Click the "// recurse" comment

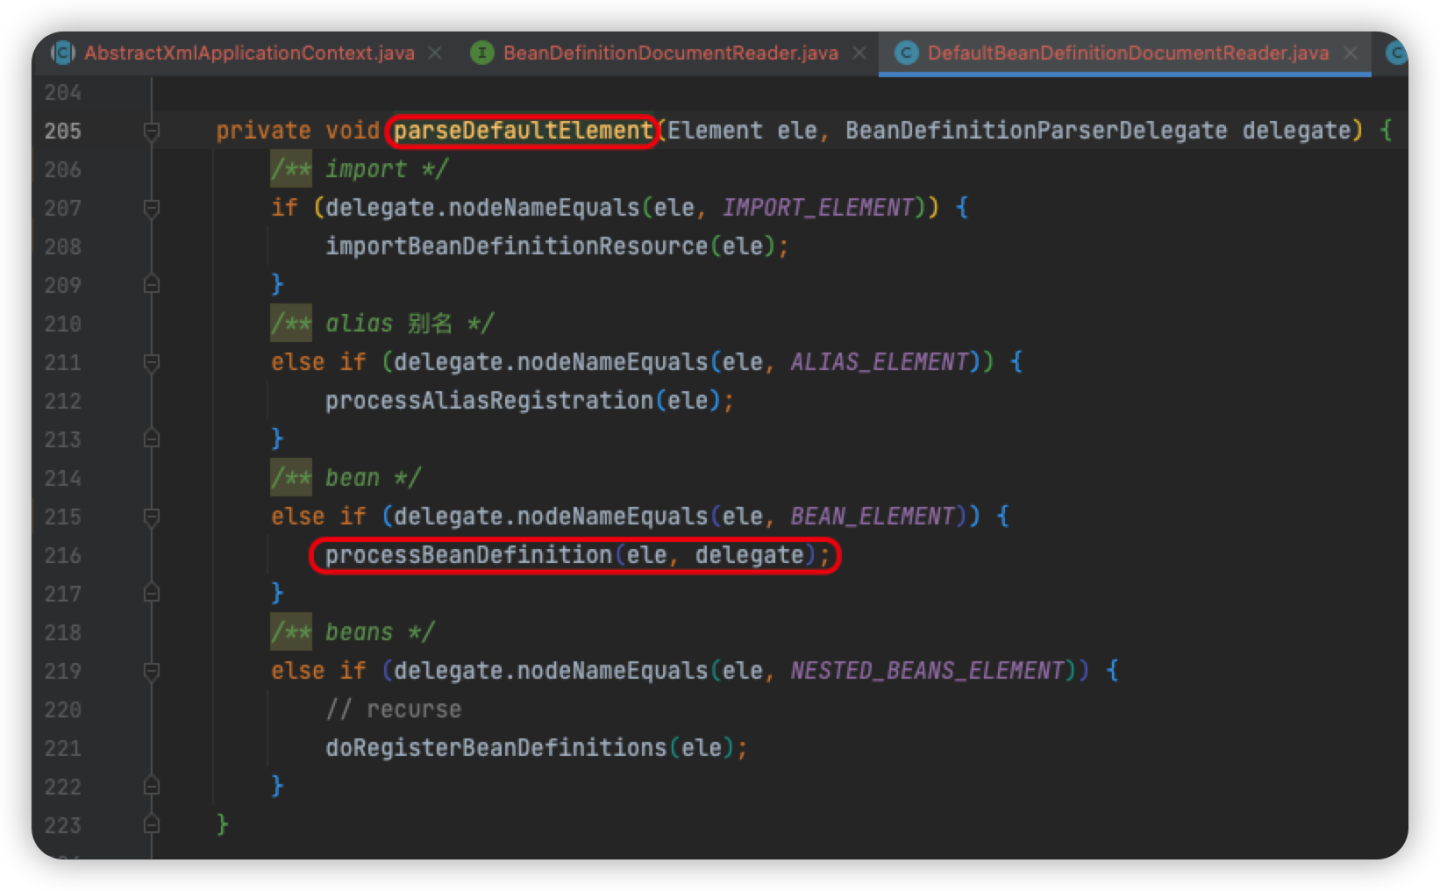(x=393, y=710)
